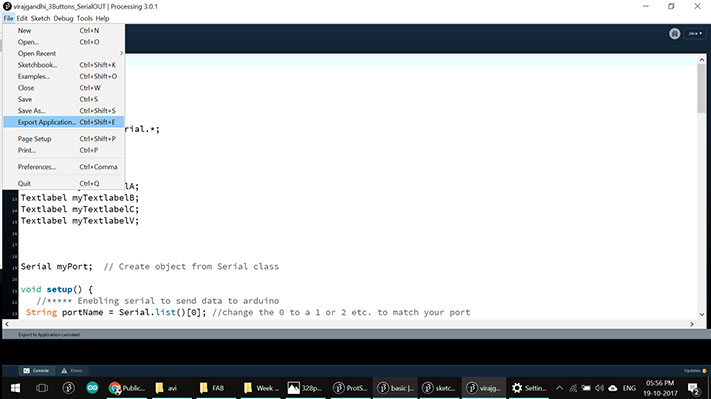Switch to the Errors tab

click(x=72, y=370)
